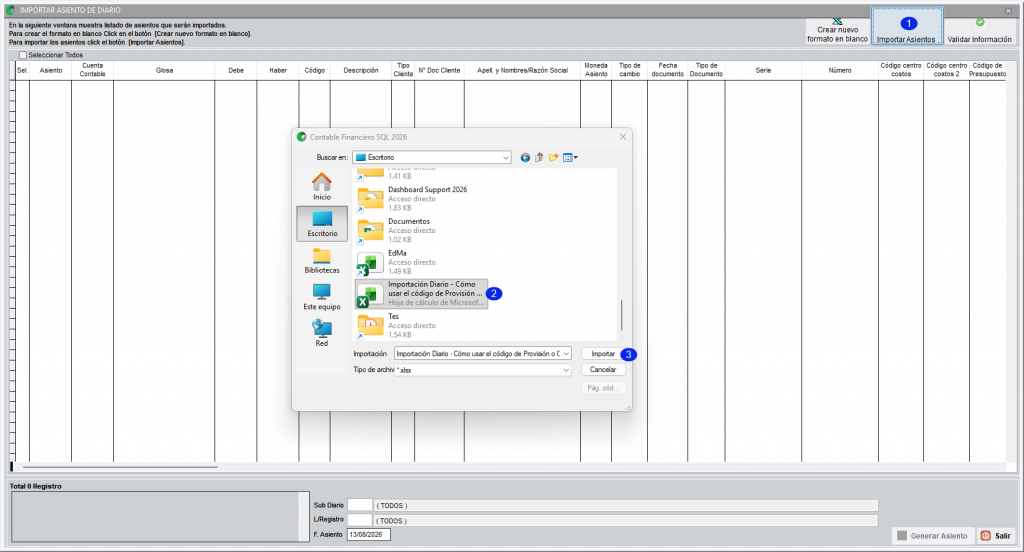
Task: Click the Código de Presupuesto column header
Action: [x=987, y=71]
